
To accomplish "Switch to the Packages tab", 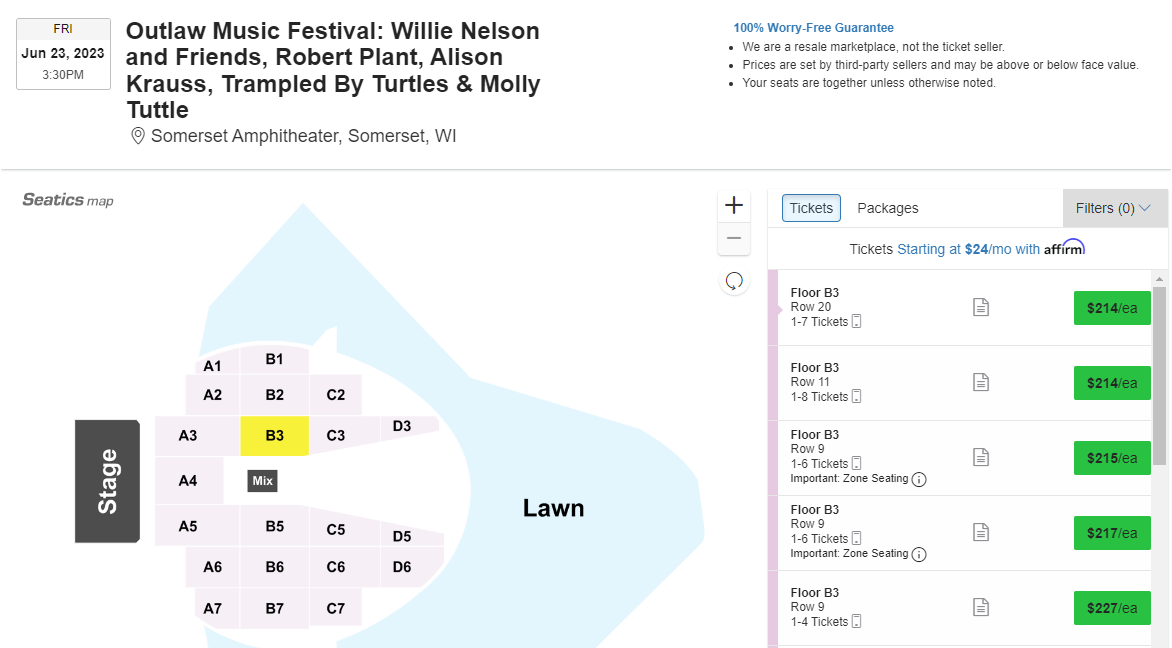I will coord(887,208).
